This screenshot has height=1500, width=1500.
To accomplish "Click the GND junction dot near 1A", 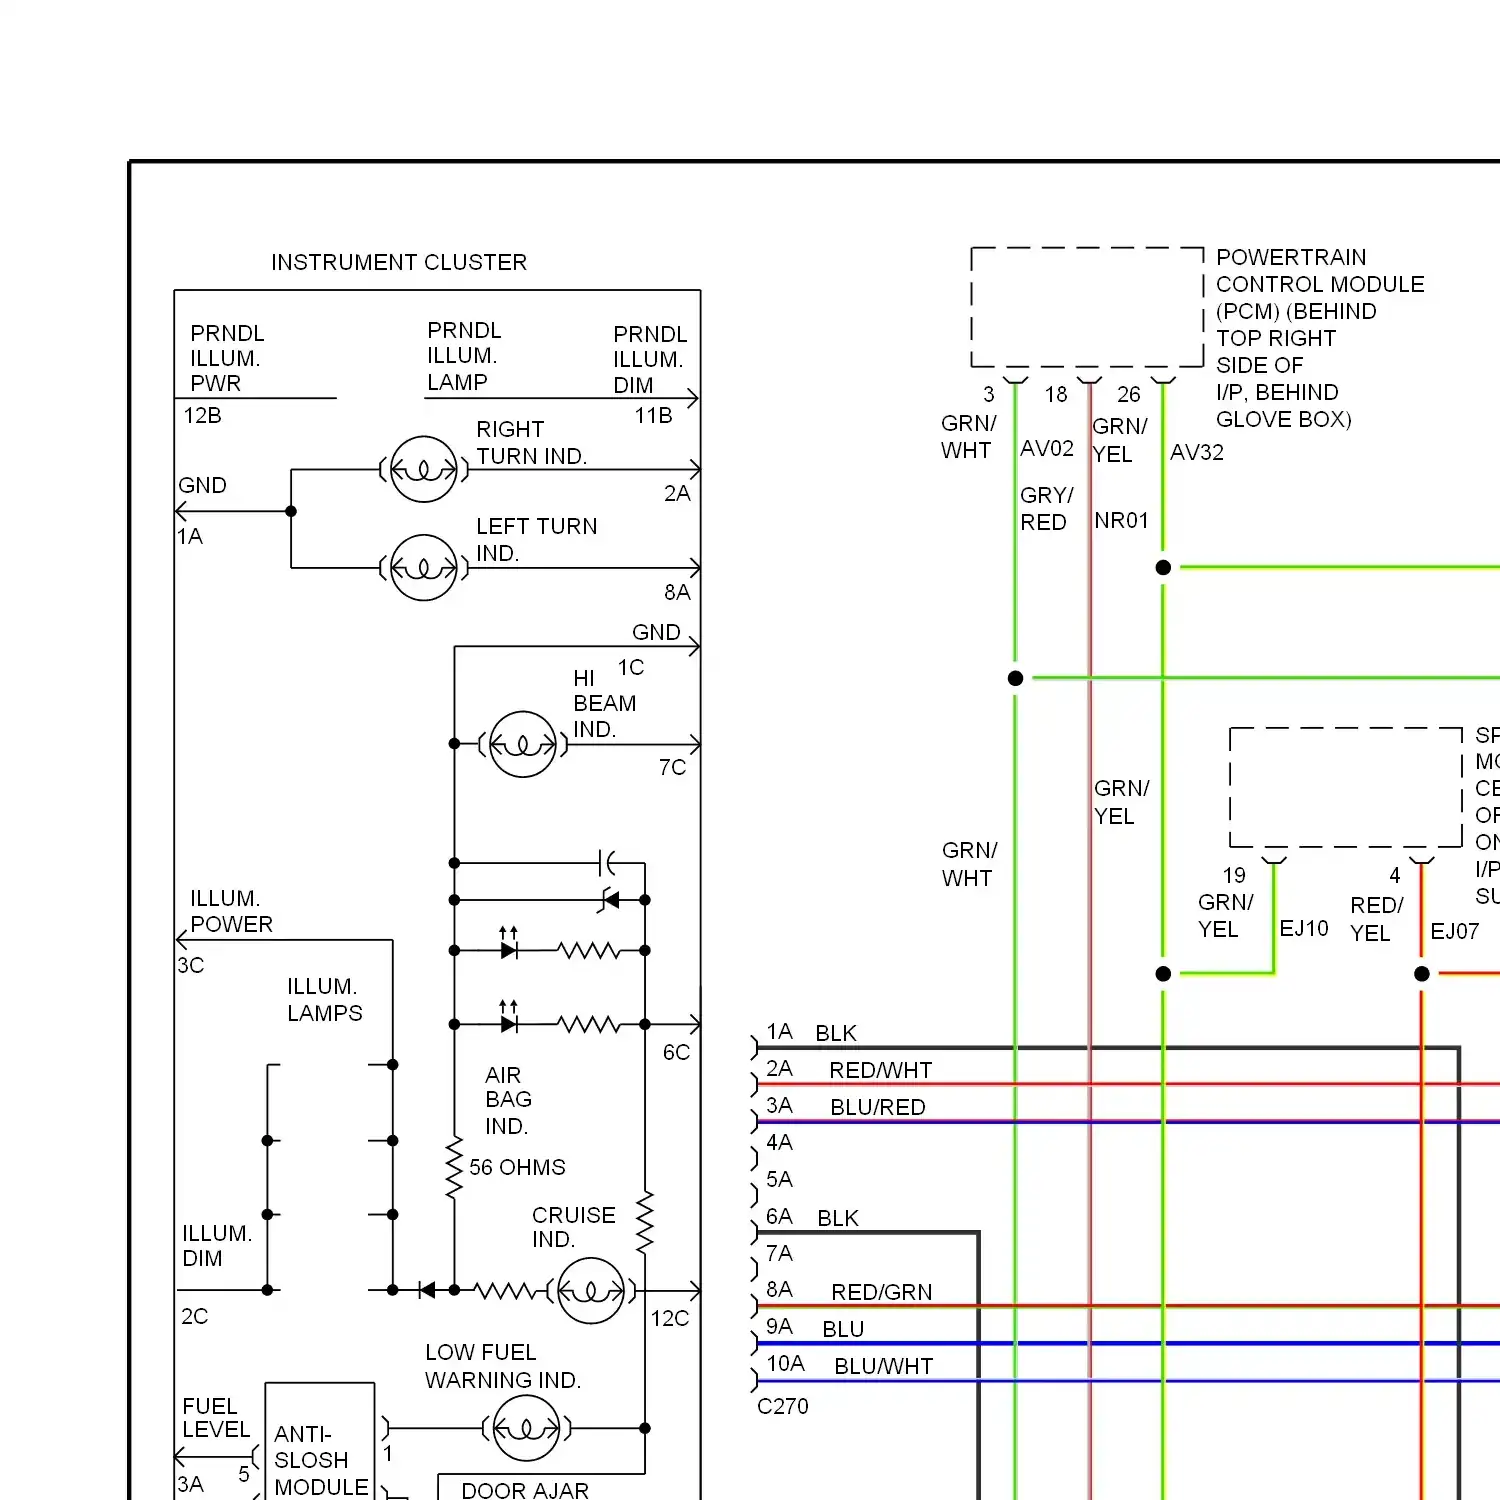I will [291, 511].
